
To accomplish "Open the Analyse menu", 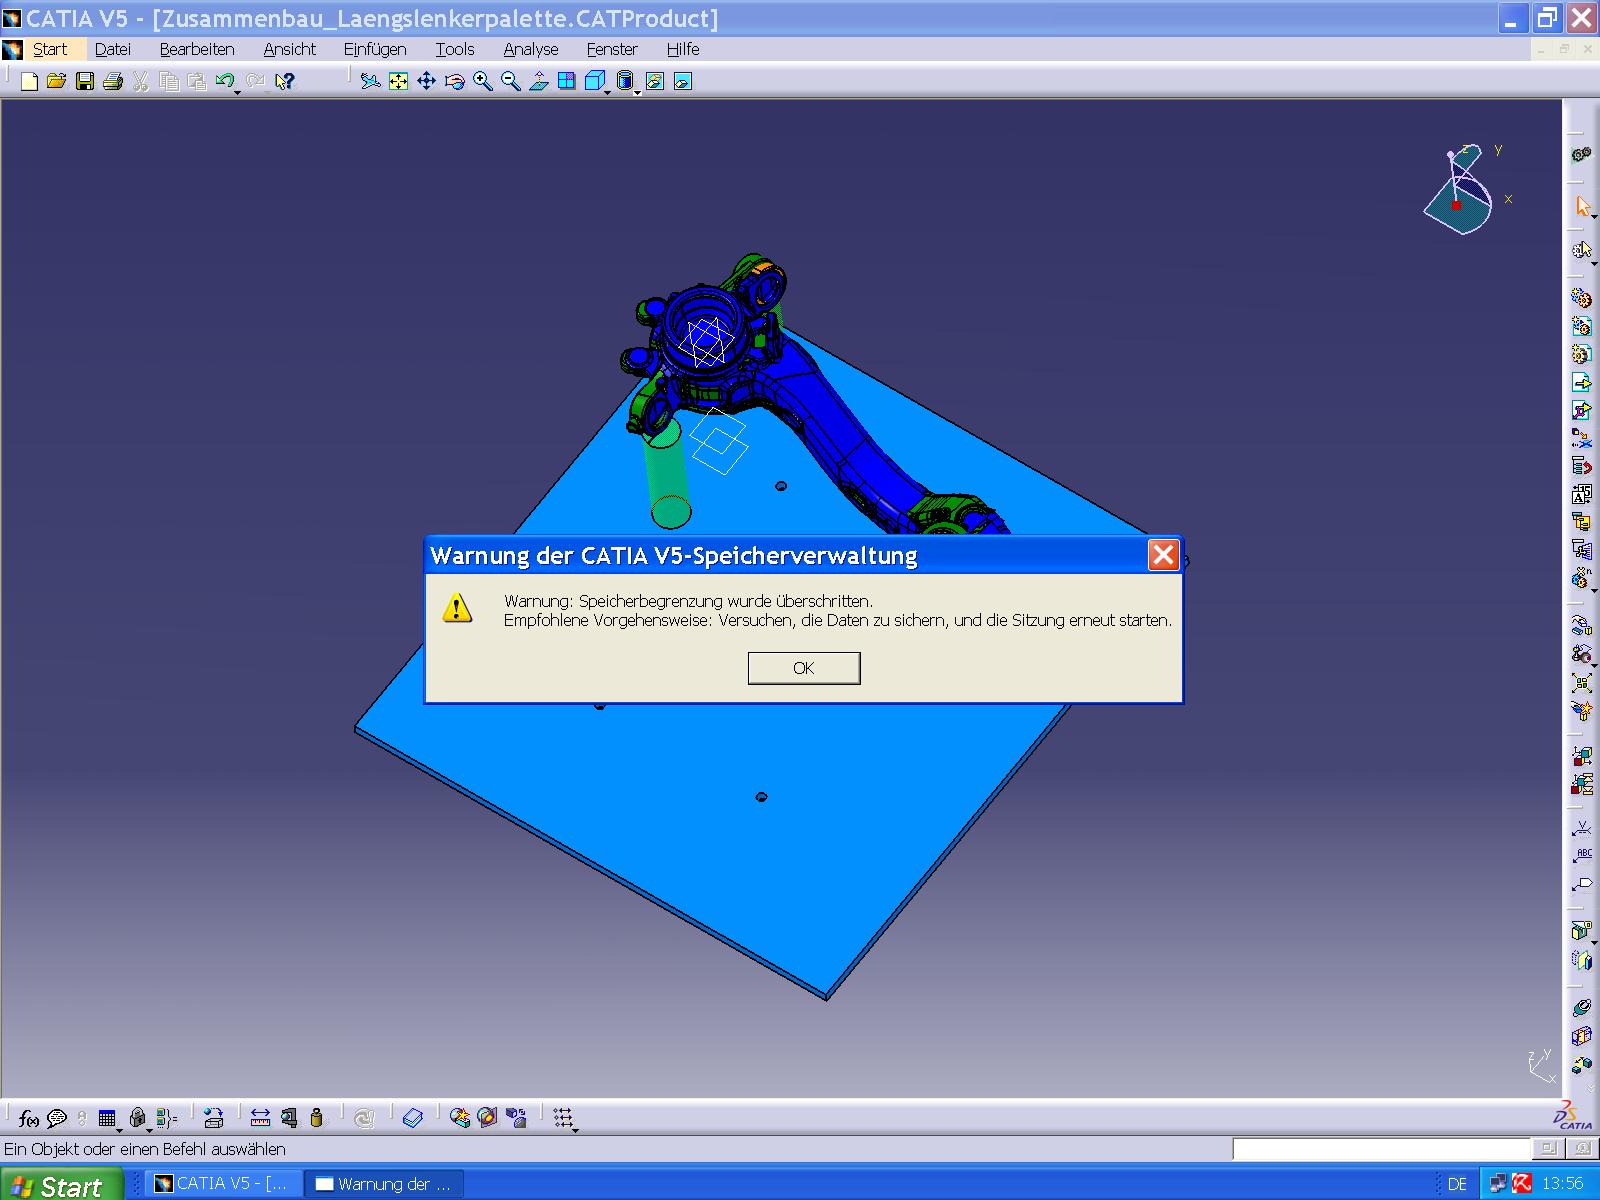I will (x=531, y=49).
